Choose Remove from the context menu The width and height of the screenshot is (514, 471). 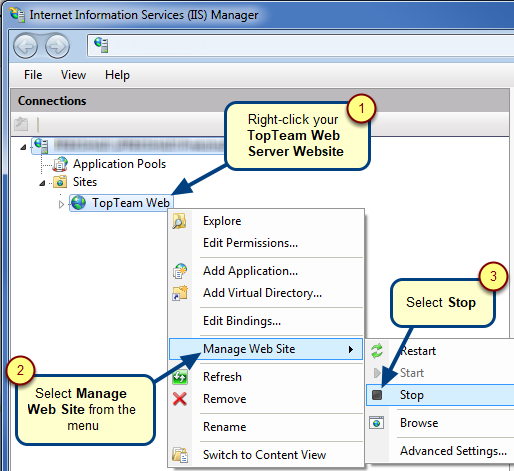click(x=266, y=399)
